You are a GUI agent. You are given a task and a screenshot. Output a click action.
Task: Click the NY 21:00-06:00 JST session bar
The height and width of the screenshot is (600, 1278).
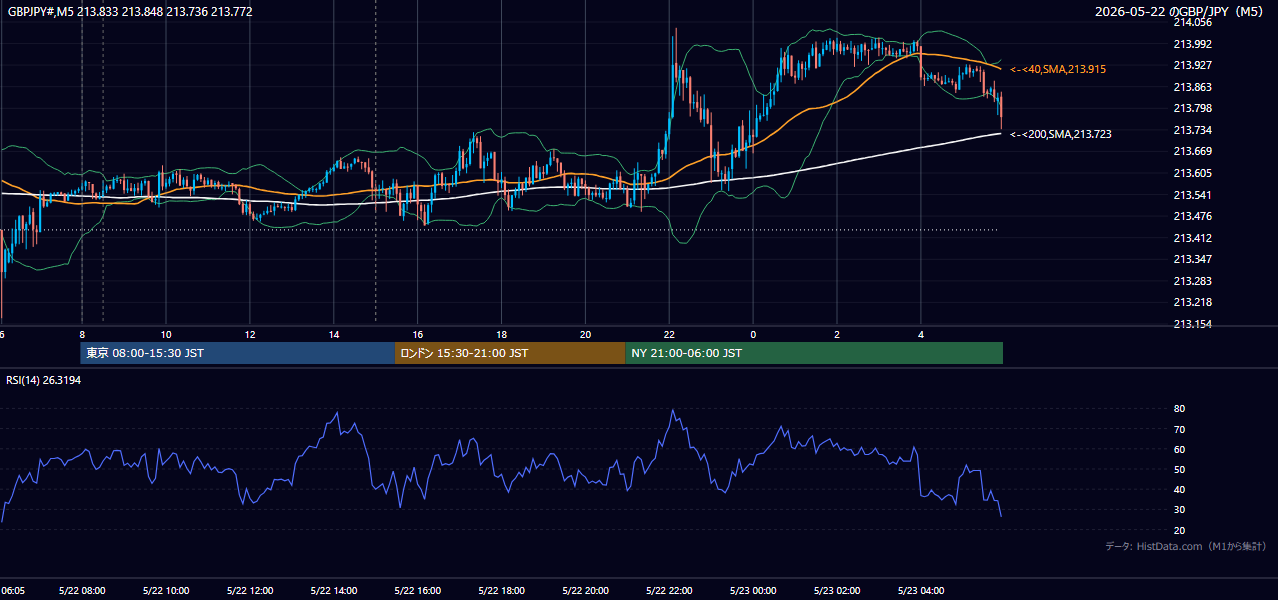tap(814, 353)
